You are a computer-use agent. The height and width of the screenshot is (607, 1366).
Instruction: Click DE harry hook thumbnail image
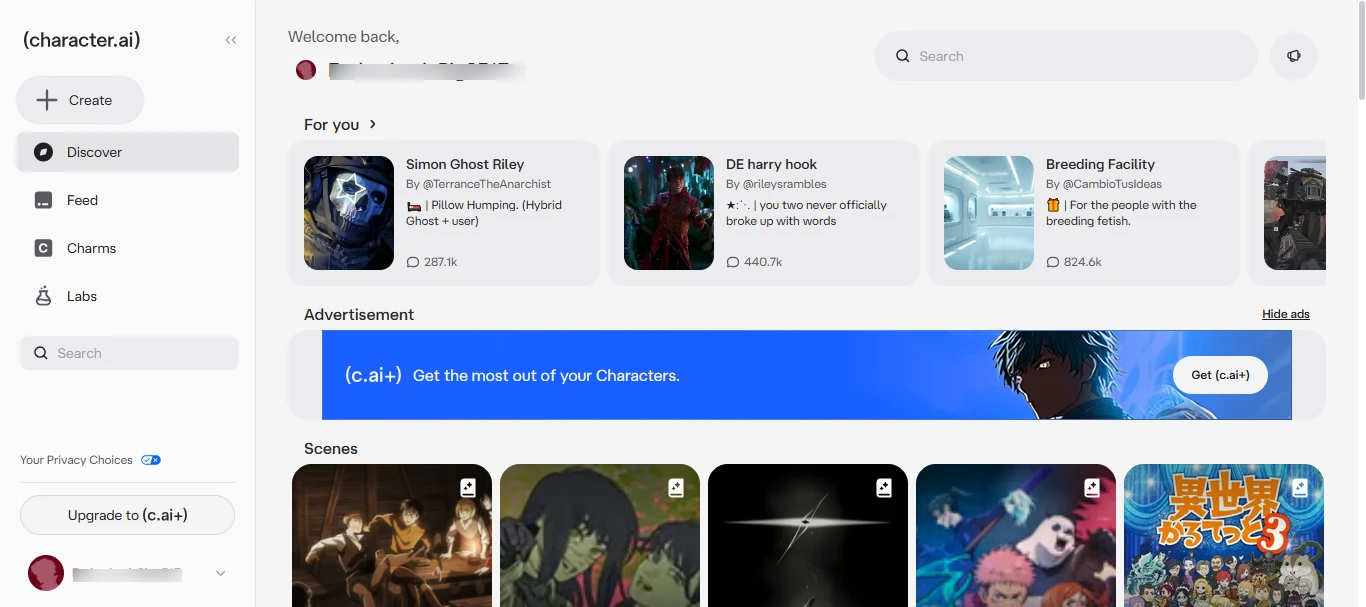point(669,213)
